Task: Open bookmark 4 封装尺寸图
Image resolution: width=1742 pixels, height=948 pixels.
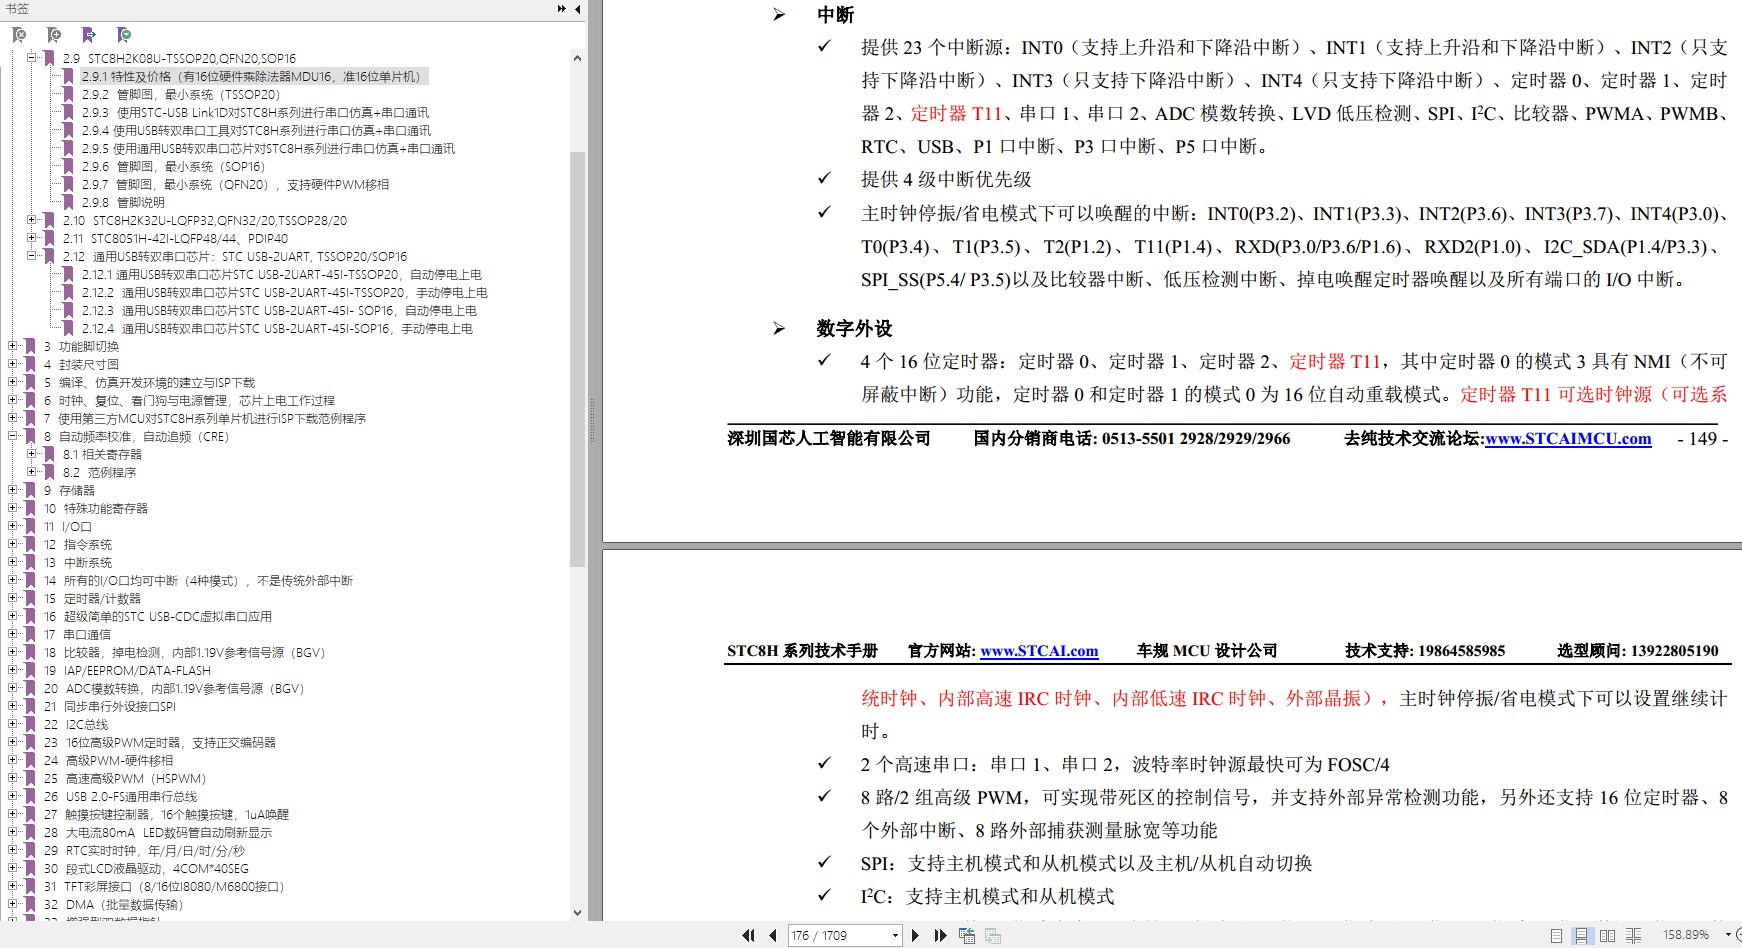Action: point(81,364)
